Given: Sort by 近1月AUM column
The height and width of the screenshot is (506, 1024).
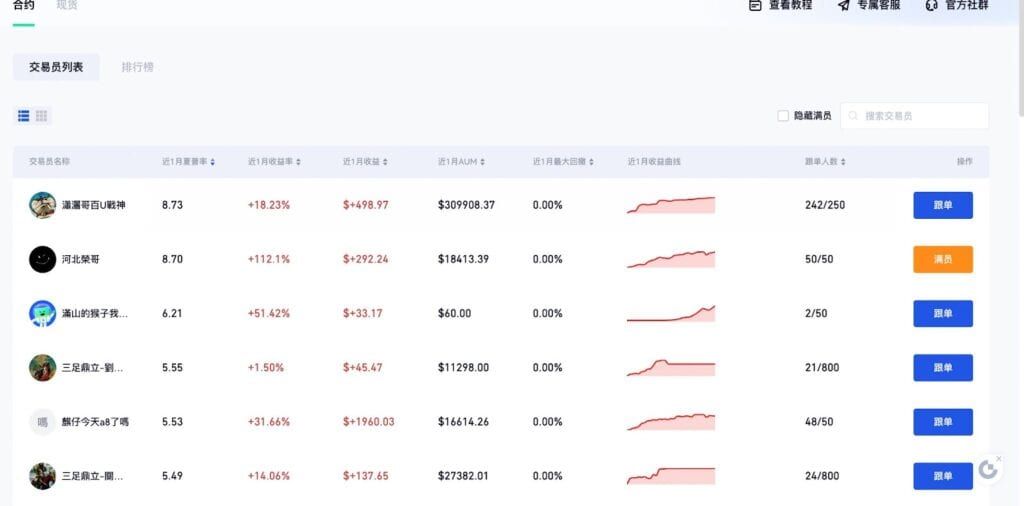Looking at the screenshot, I should point(485,162).
